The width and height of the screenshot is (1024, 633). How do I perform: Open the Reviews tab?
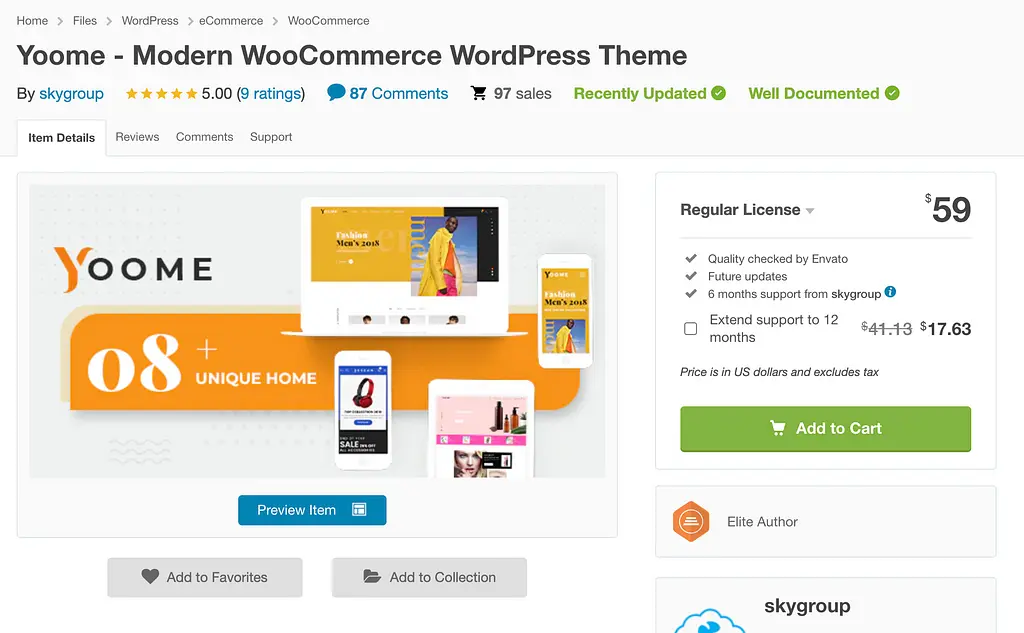click(137, 137)
